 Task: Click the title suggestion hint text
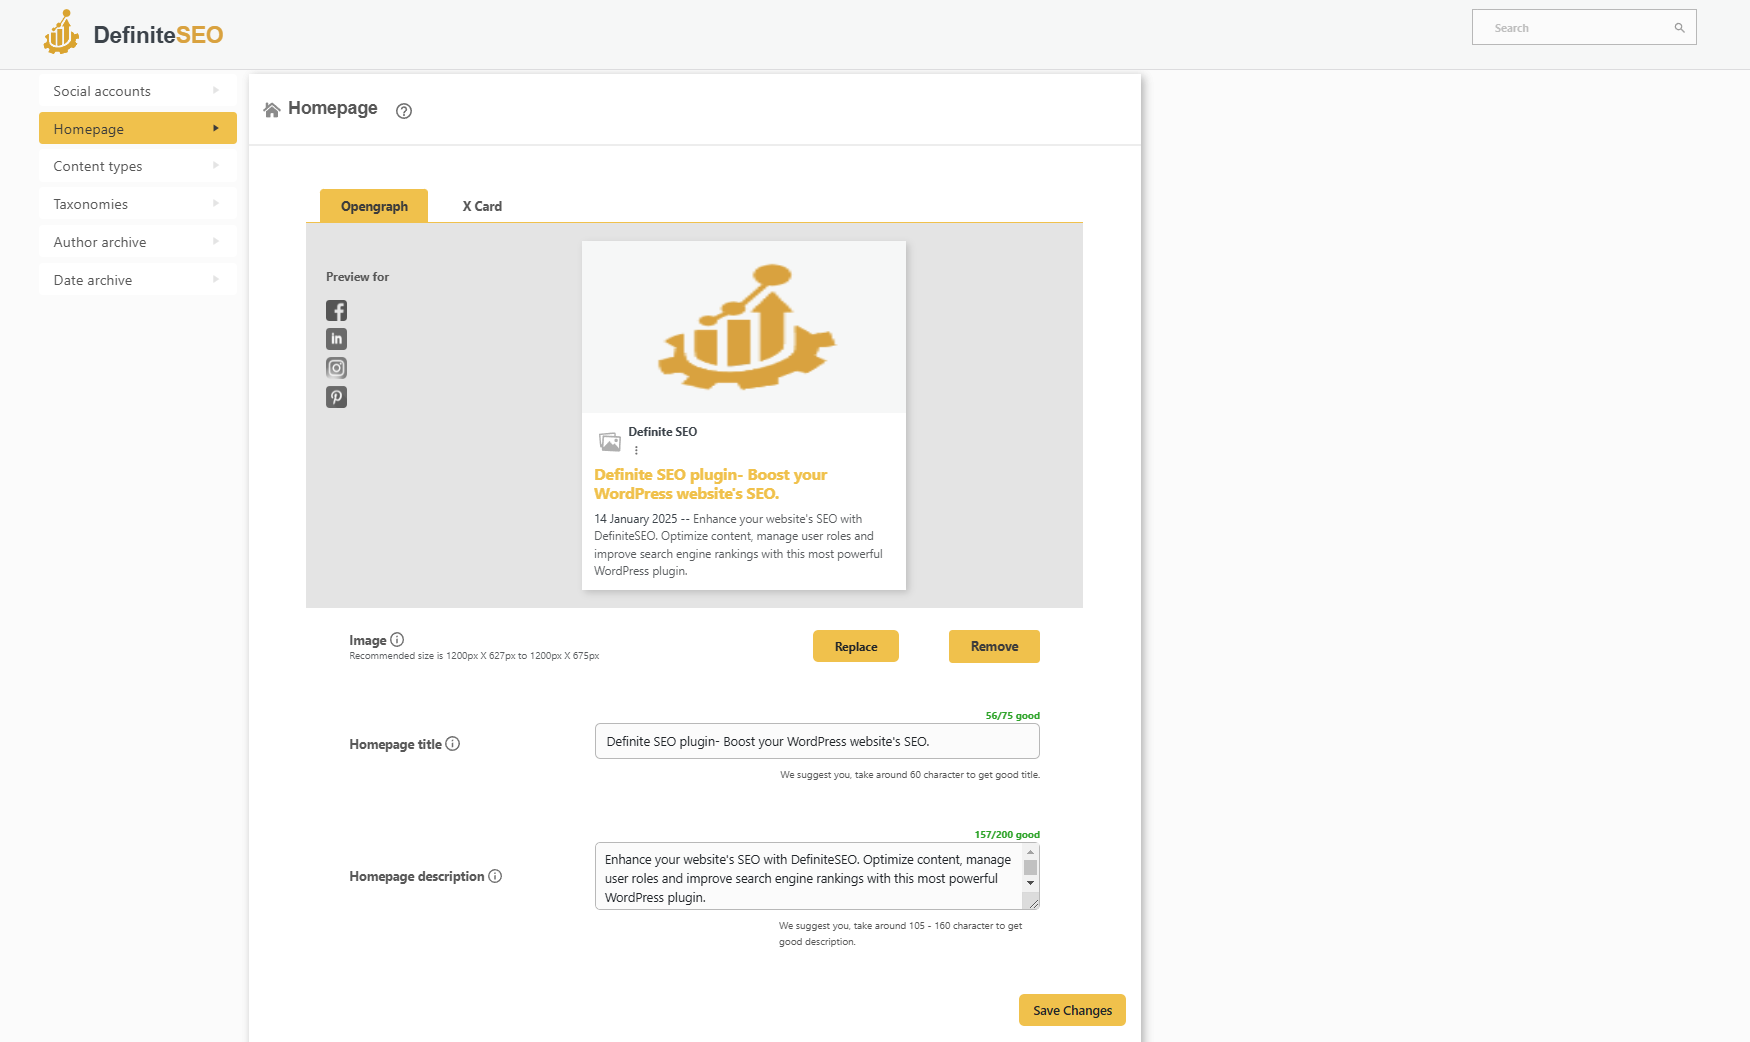pyautogui.click(x=910, y=775)
